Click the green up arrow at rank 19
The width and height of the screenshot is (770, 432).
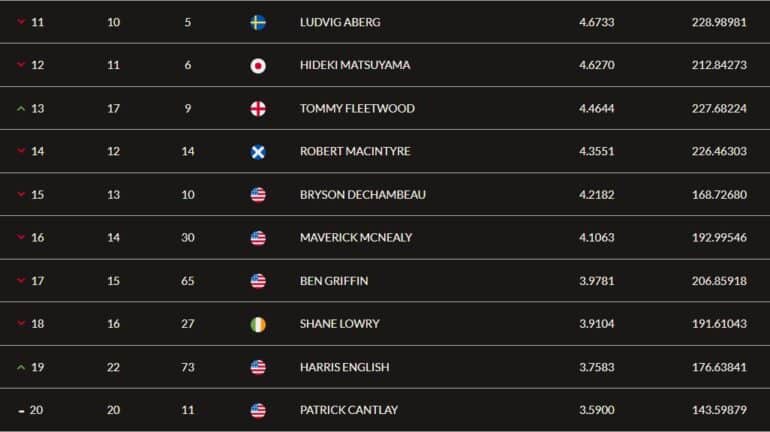[21, 367]
